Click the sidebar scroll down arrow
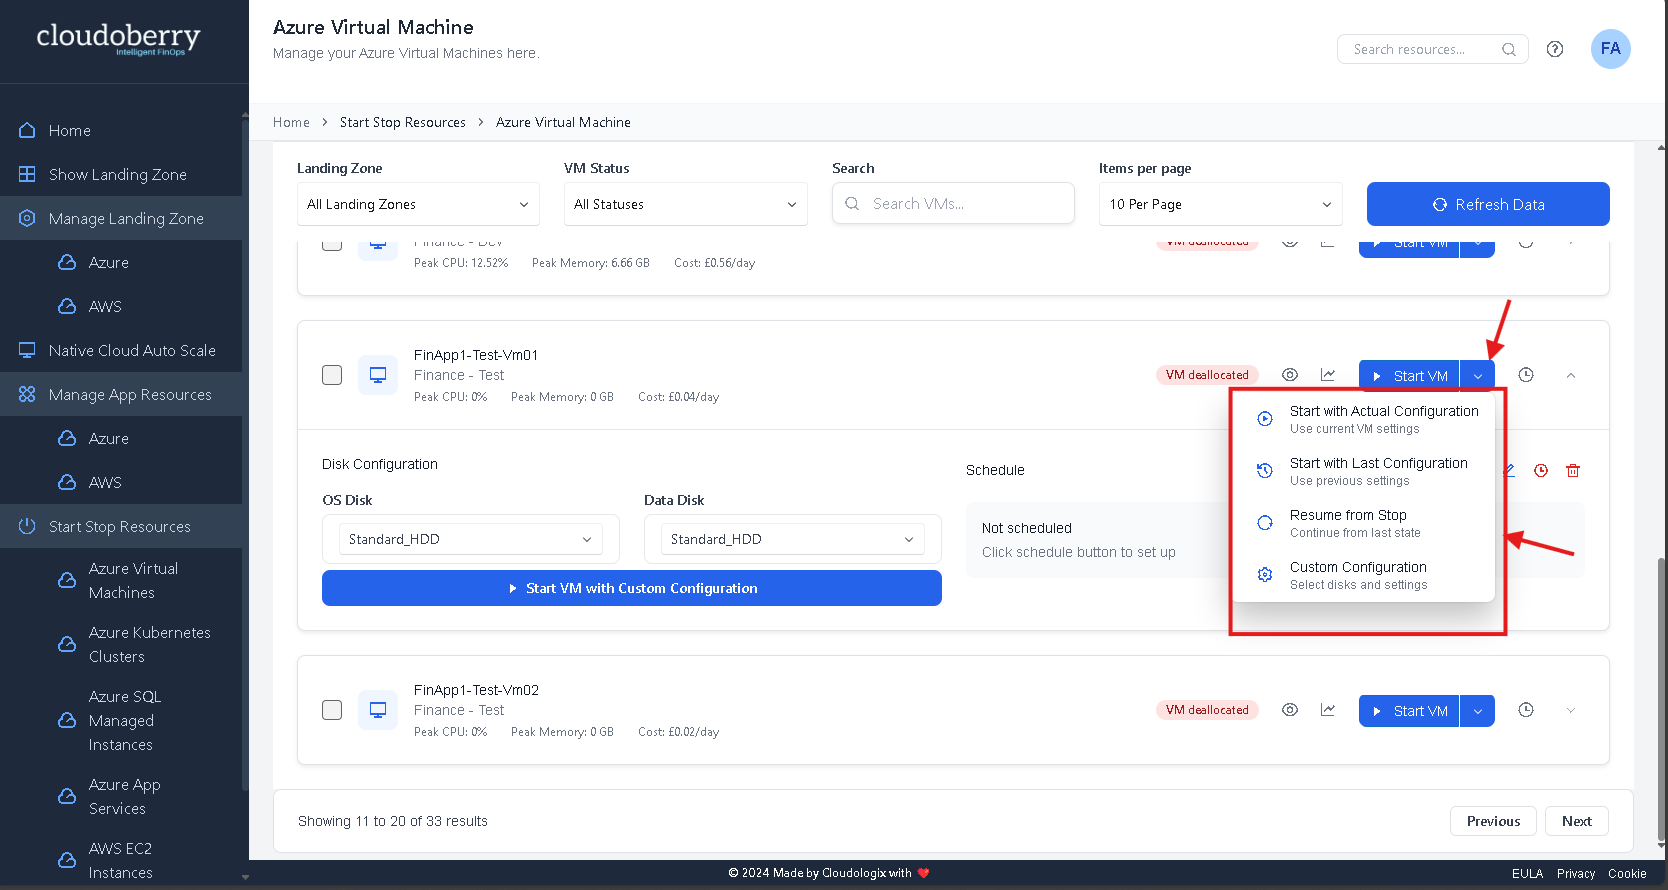1668x890 pixels. coord(245,878)
